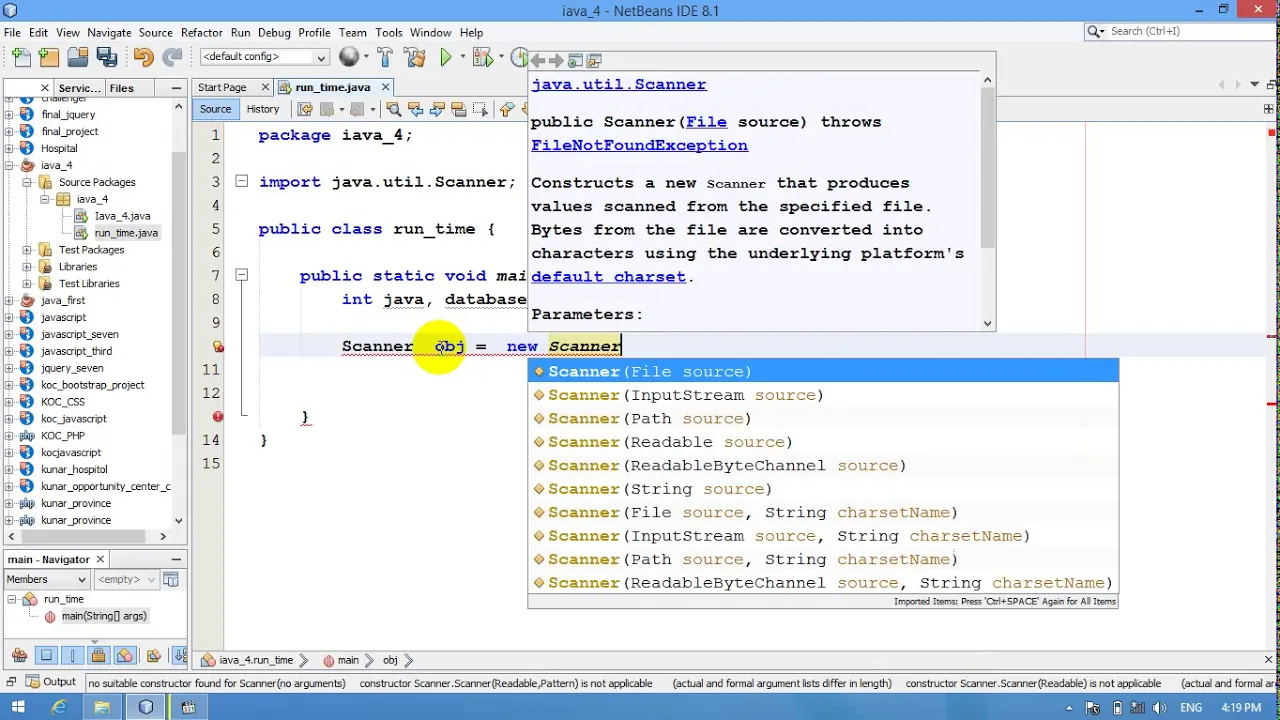Click the Build Project hammer icon

point(385,57)
